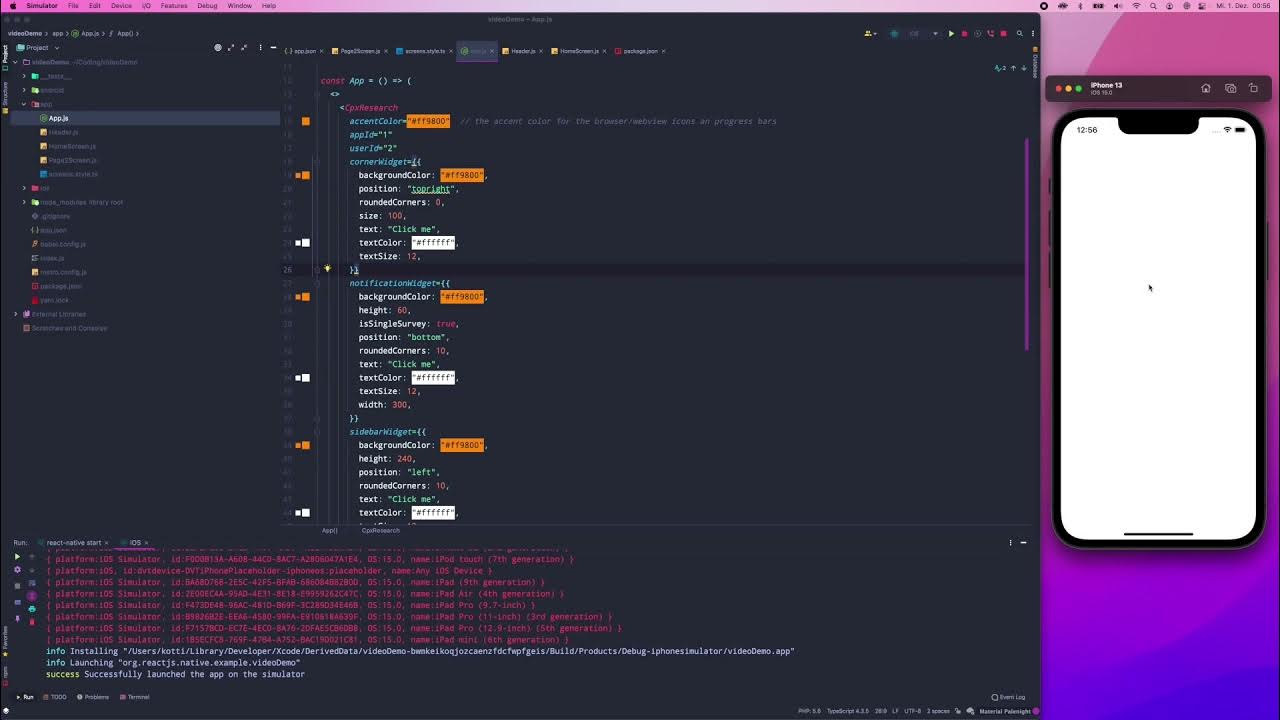The image size is (1280, 720).
Task: Click Simulator screenshot icon
Action: [1230, 88]
